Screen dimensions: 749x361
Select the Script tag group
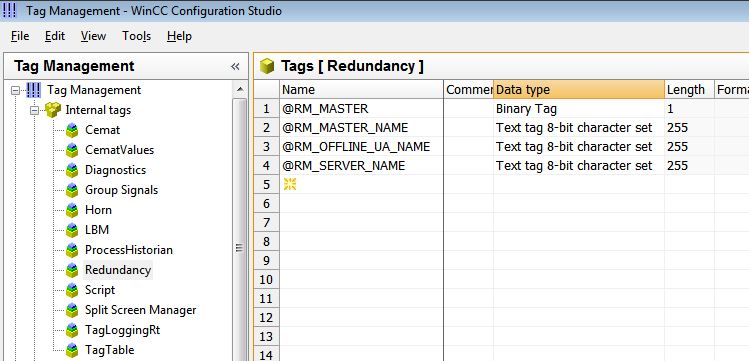[100, 290]
